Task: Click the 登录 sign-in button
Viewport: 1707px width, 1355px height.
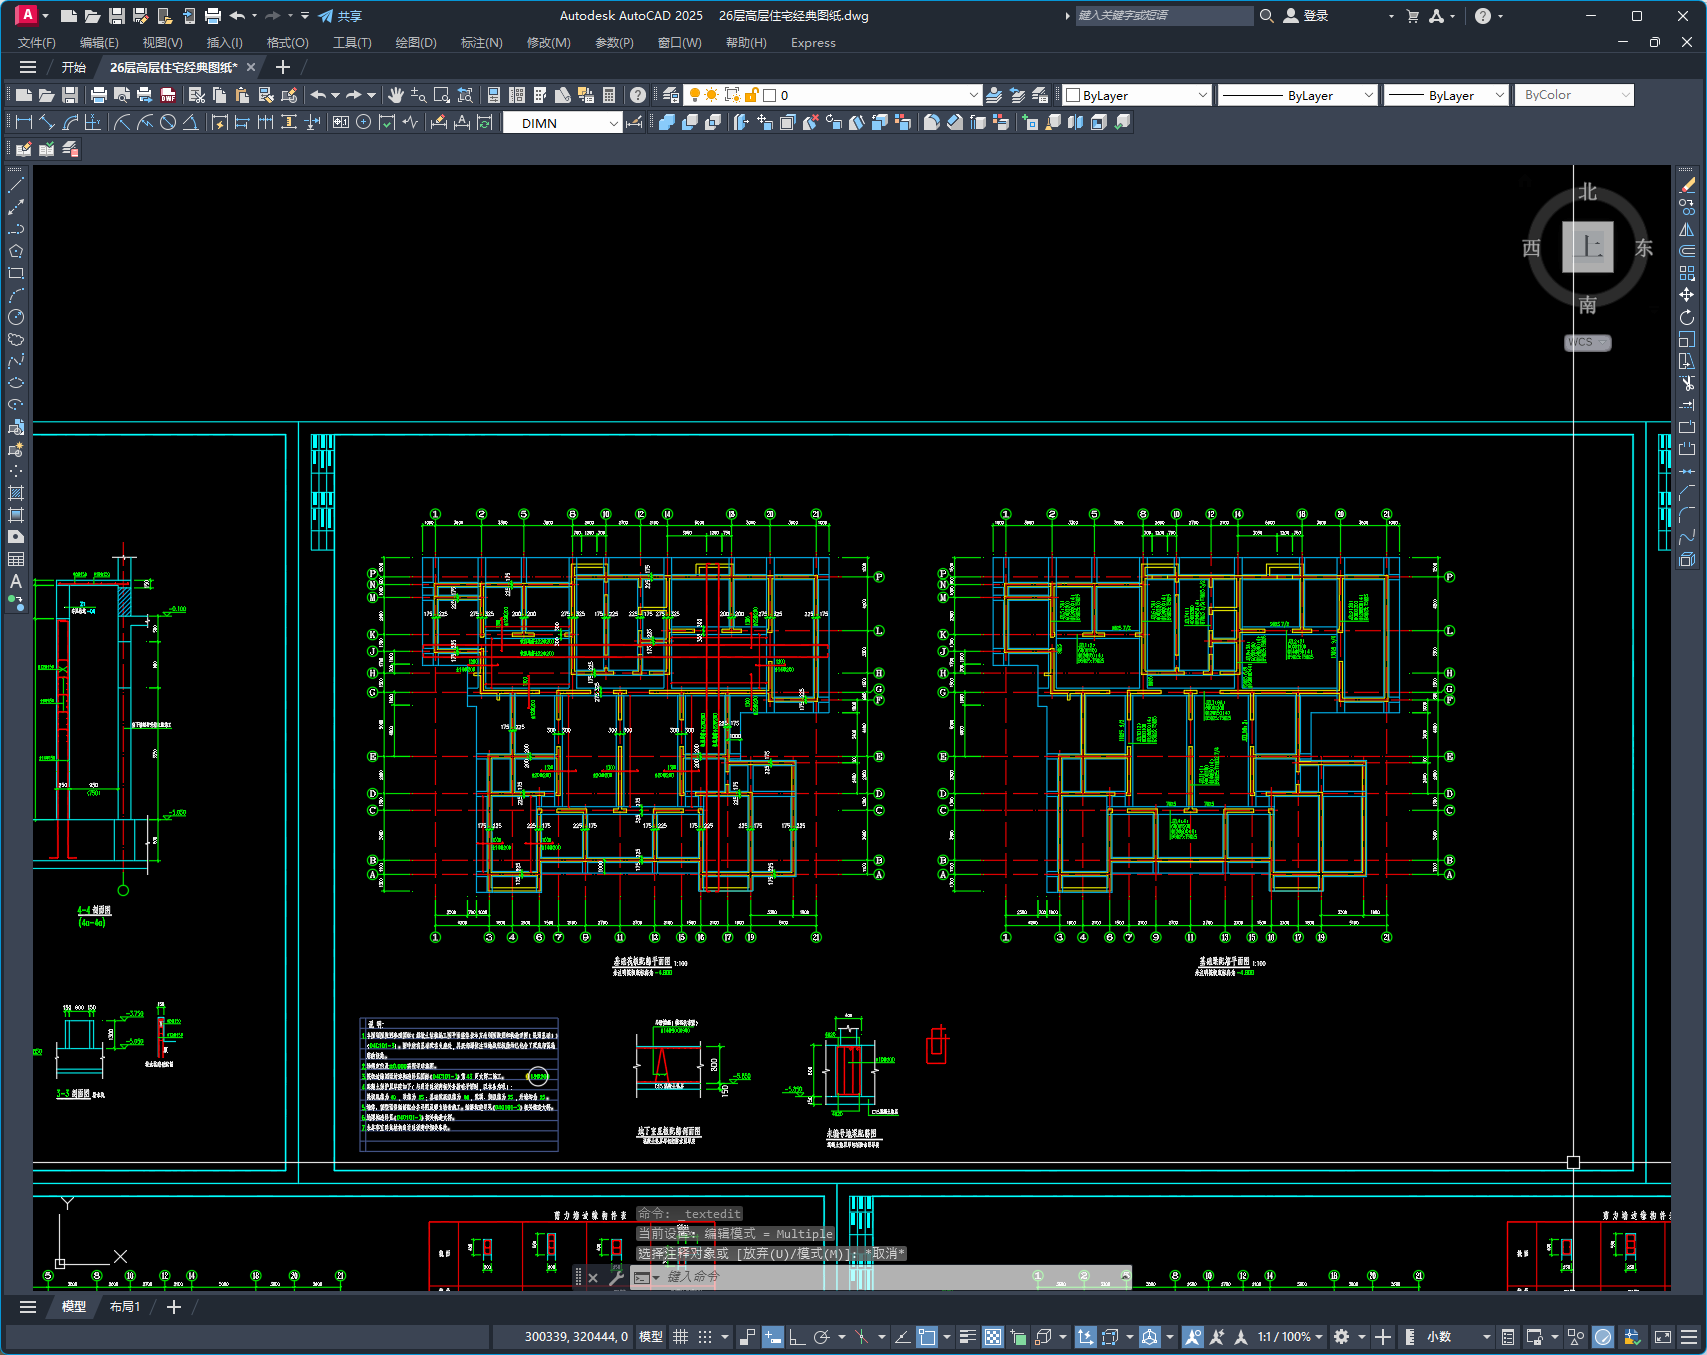Action: click(1306, 16)
